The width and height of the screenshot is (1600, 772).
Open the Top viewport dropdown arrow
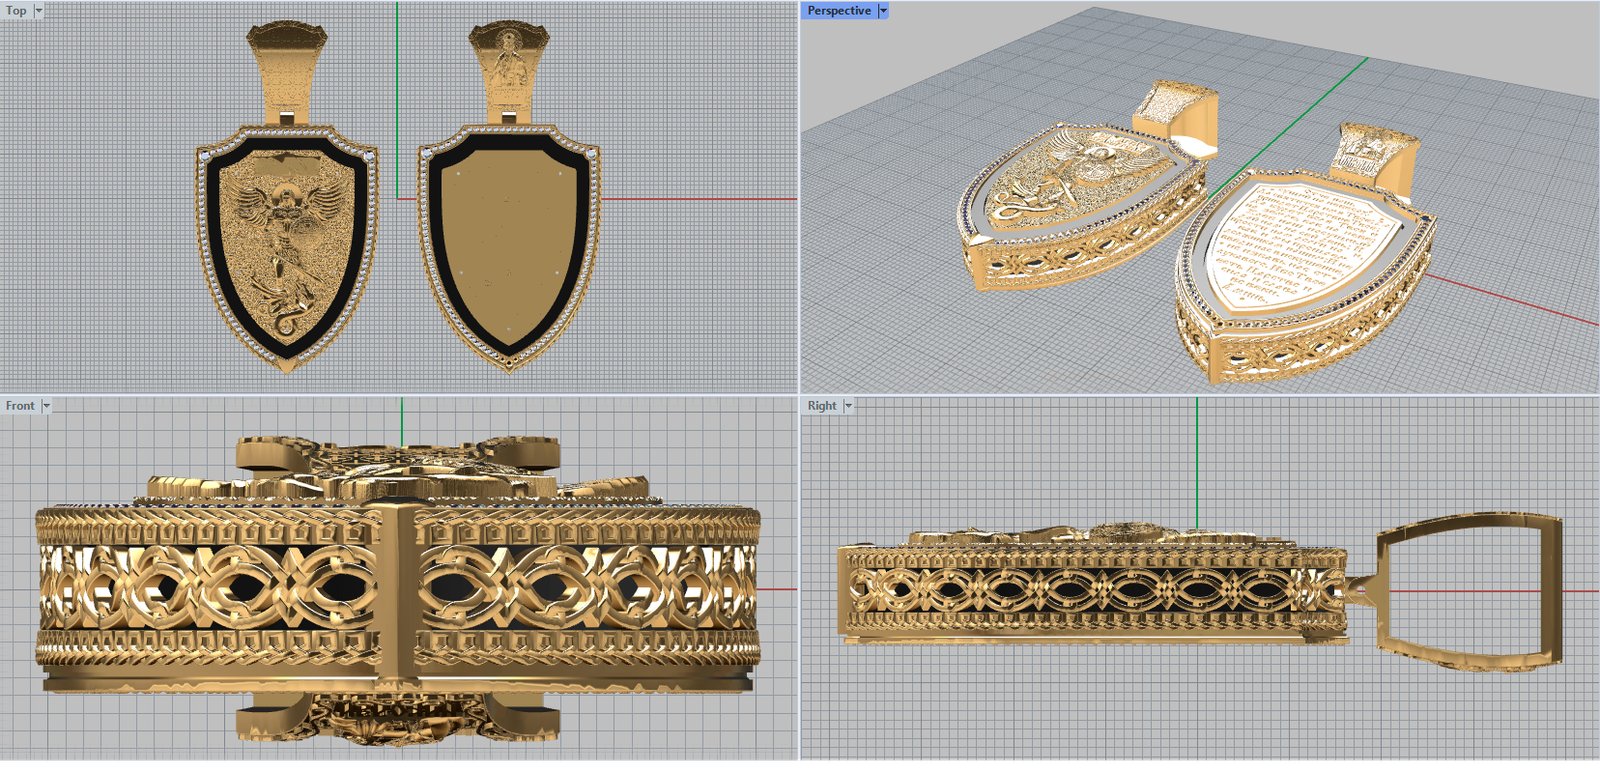[x=39, y=11]
